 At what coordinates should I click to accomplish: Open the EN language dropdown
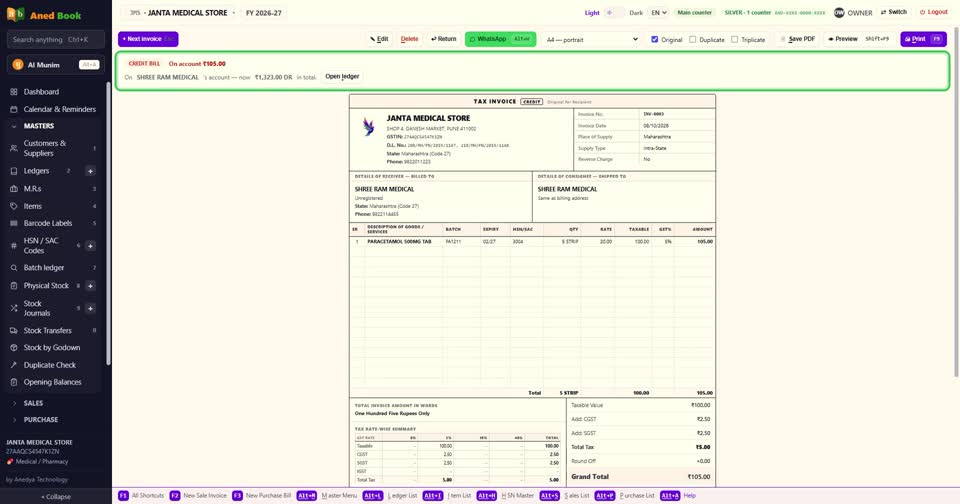click(658, 12)
